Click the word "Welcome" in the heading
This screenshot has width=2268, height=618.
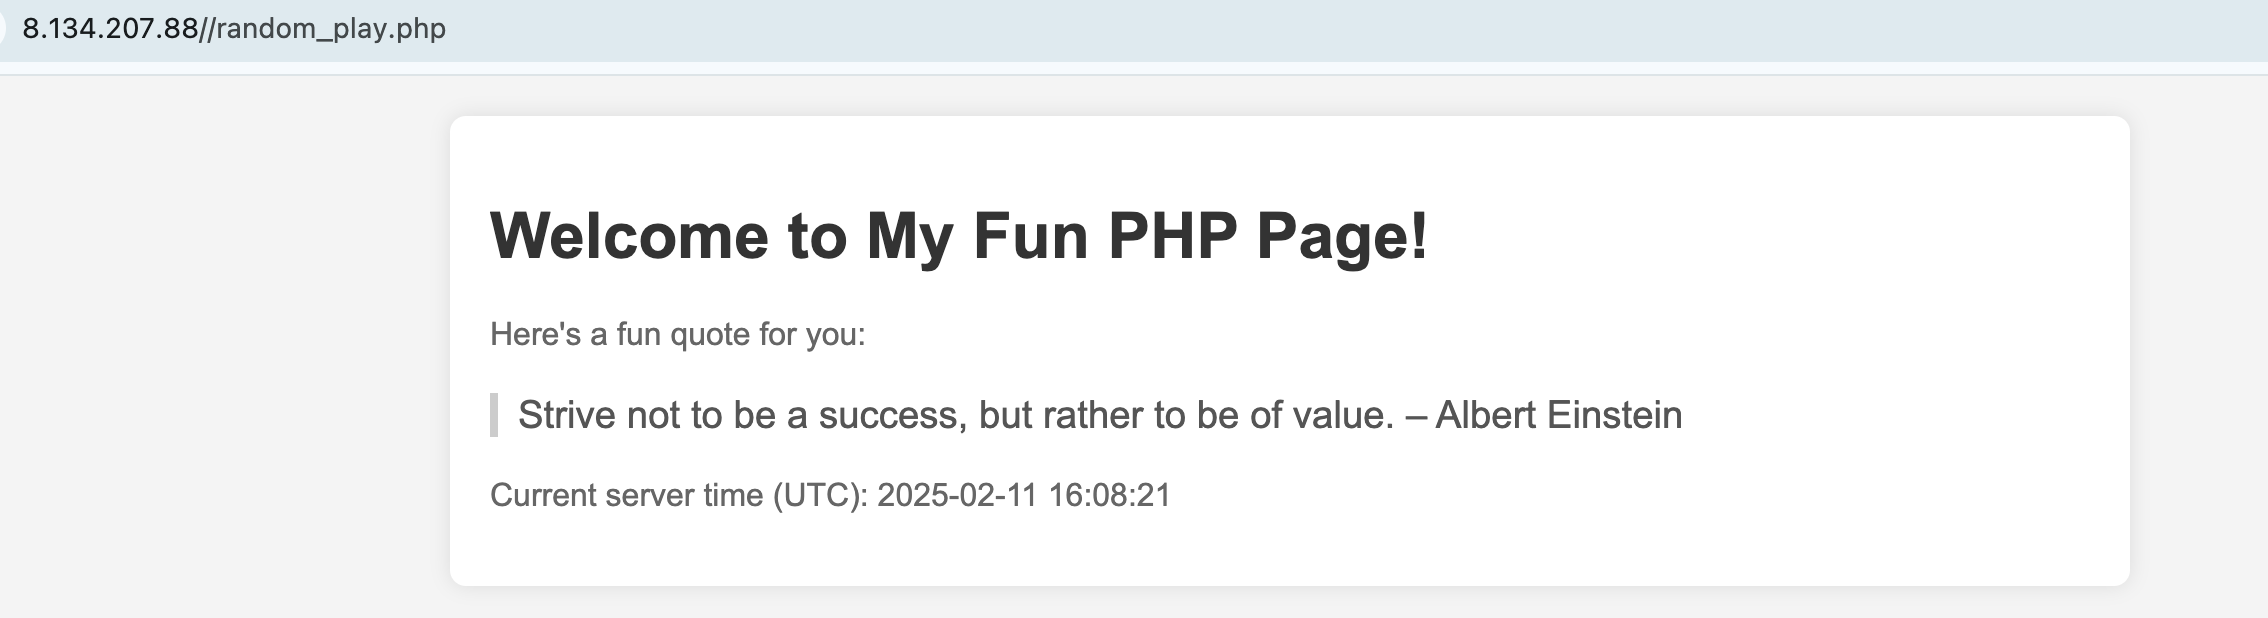coord(630,237)
